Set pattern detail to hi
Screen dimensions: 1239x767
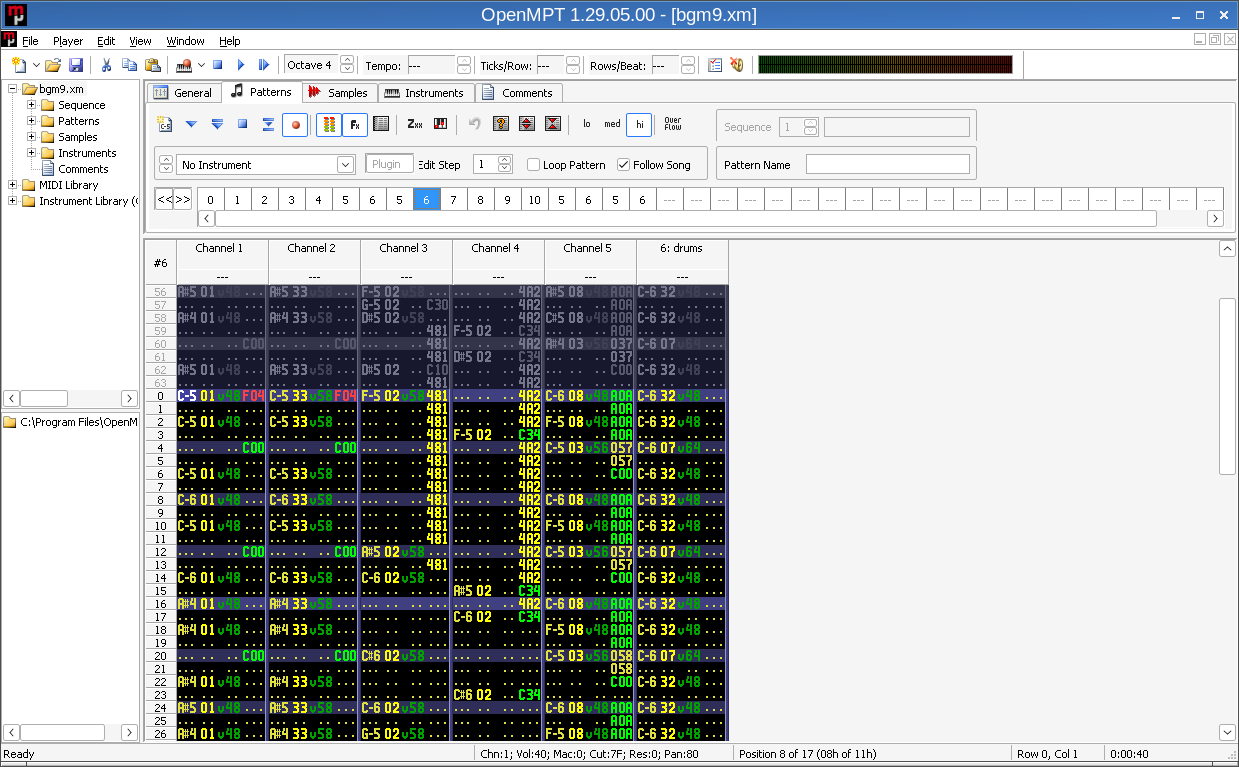(639, 124)
